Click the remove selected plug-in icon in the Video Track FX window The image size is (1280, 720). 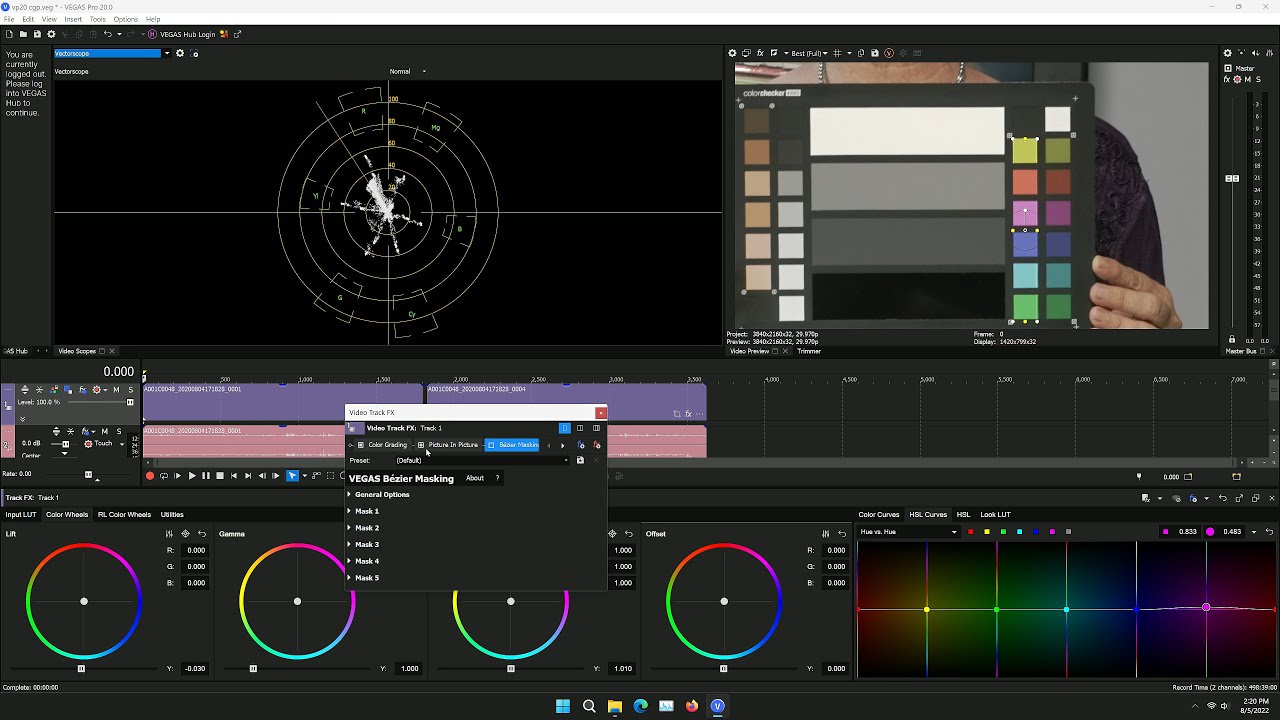click(597, 445)
